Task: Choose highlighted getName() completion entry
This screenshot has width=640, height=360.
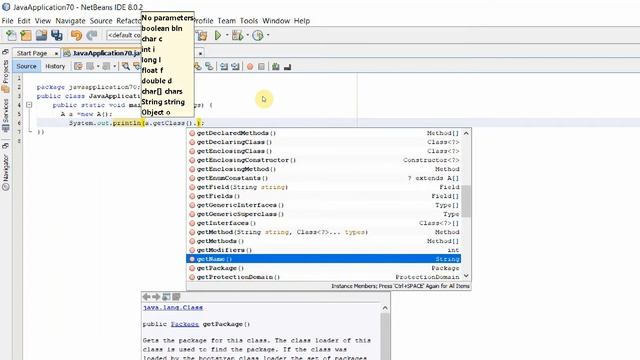Action: point(323,259)
